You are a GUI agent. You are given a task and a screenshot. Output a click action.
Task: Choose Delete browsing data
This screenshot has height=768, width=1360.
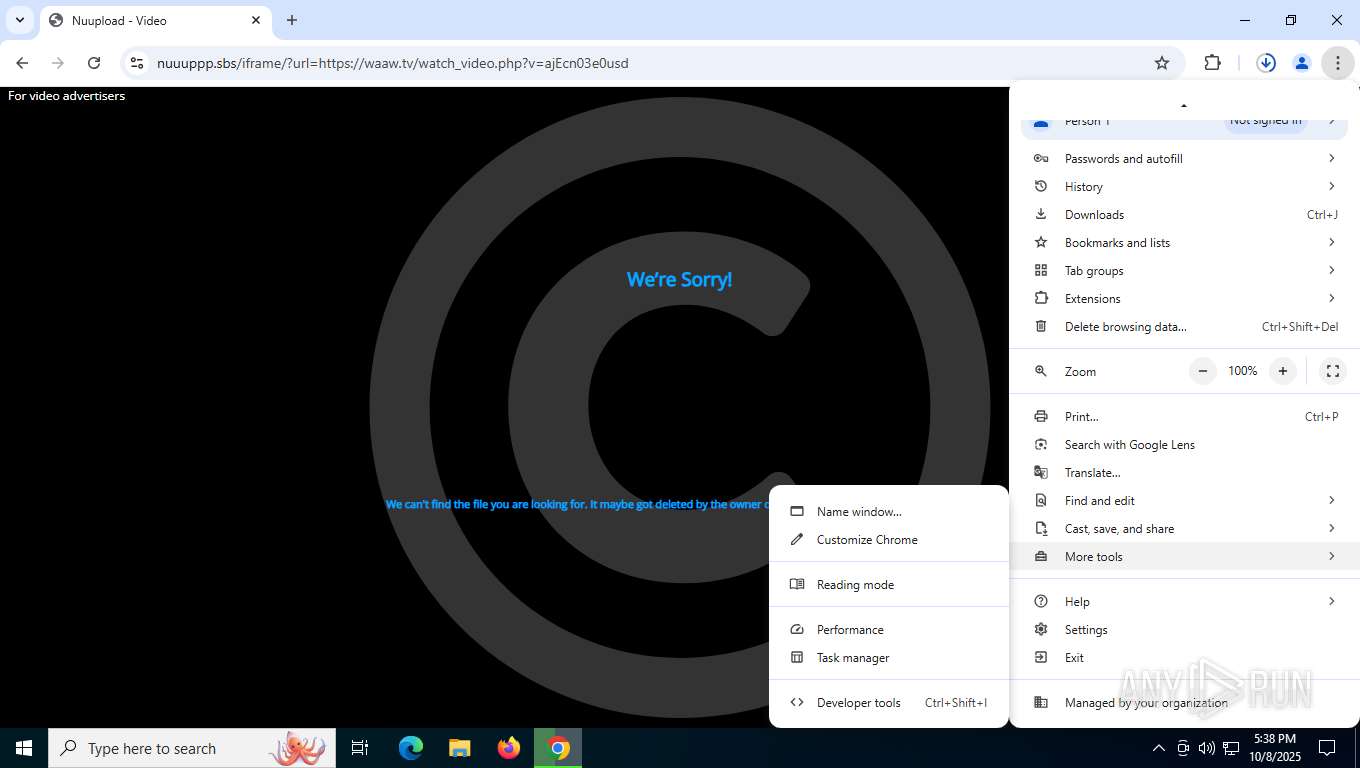(1185, 327)
